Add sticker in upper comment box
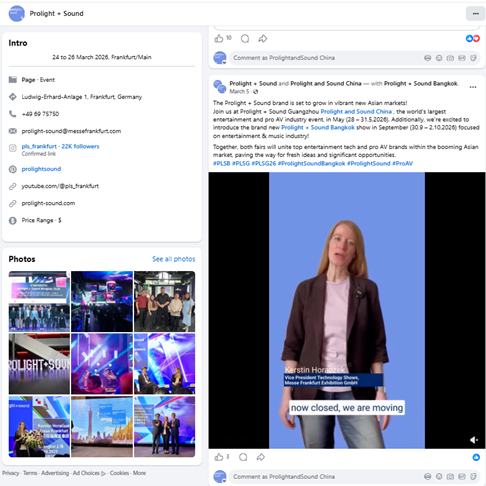This screenshot has width=486, height=486. click(x=473, y=58)
